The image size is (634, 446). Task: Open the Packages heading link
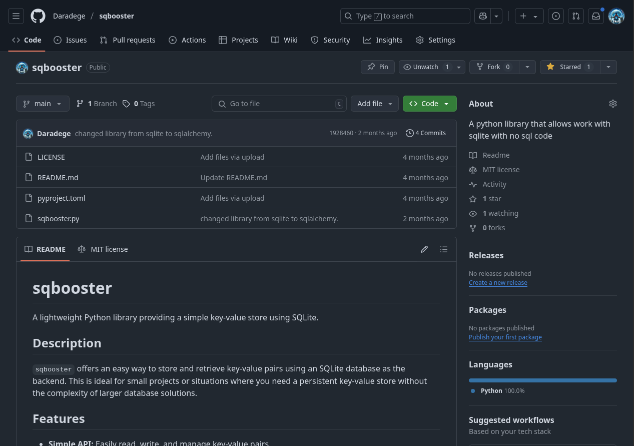point(487,310)
